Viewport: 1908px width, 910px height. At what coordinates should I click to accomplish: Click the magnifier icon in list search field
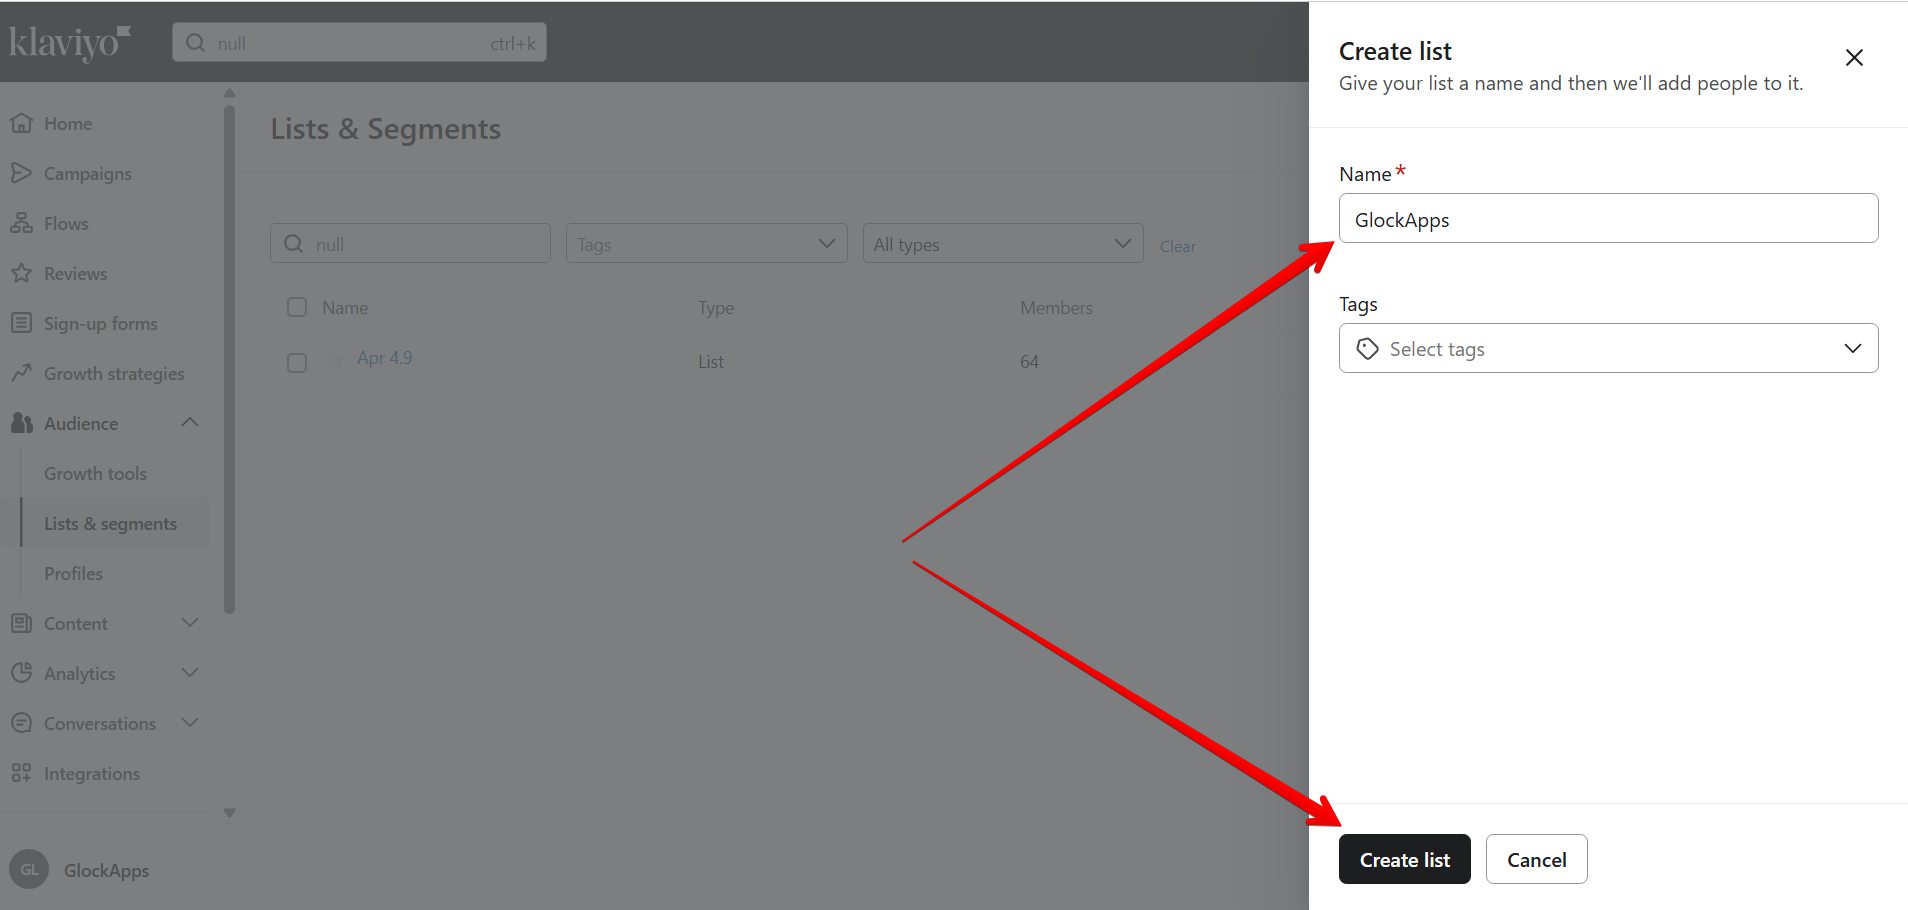coord(293,244)
